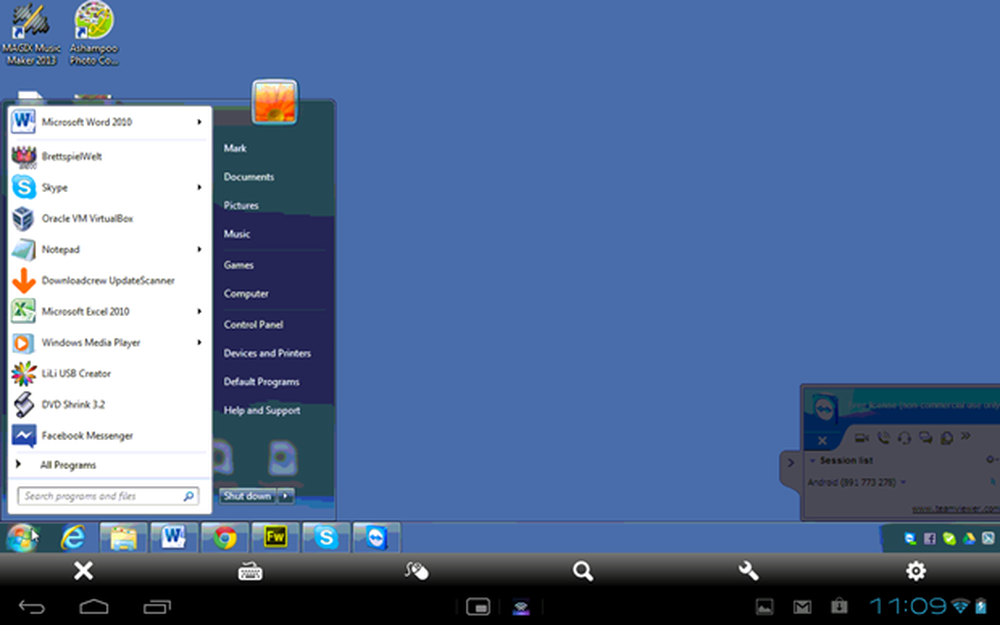Open LiLi USB Creator
Image resolution: width=1000 pixels, height=625 pixels.
click(108, 374)
